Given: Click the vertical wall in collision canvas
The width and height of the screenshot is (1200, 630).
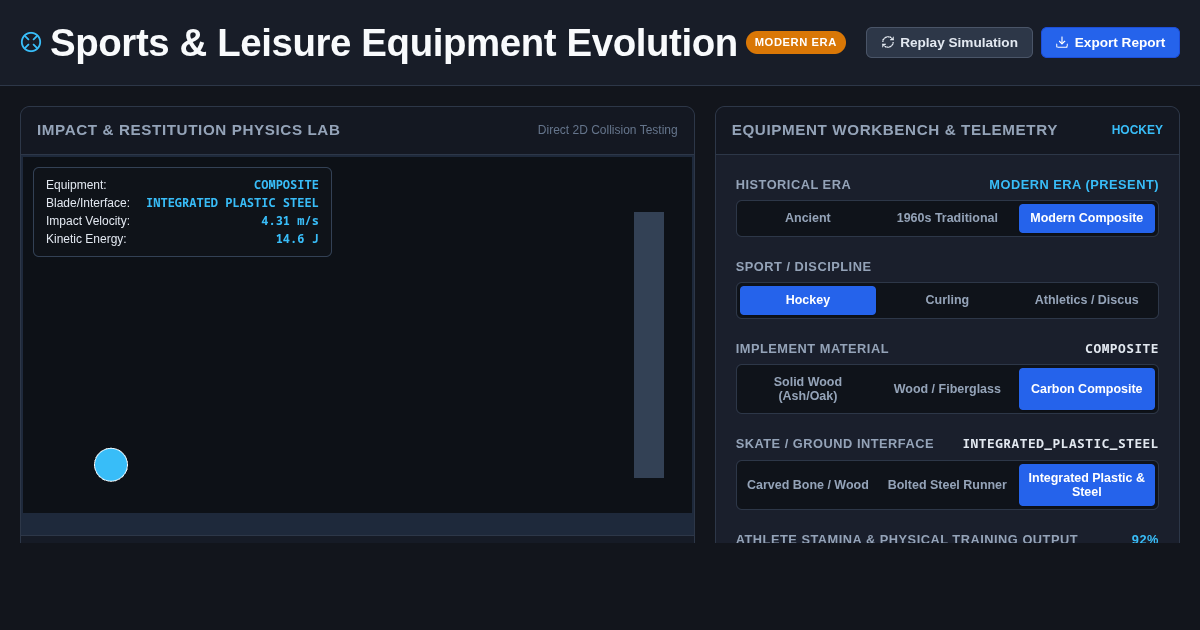Looking at the screenshot, I should pos(649,345).
